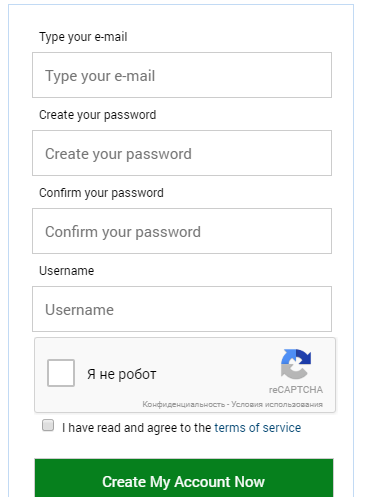Tick the "Я не робот" reCAPTCHA checkbox
Viewport: 381px width, 497px height.
pos(61,373)
